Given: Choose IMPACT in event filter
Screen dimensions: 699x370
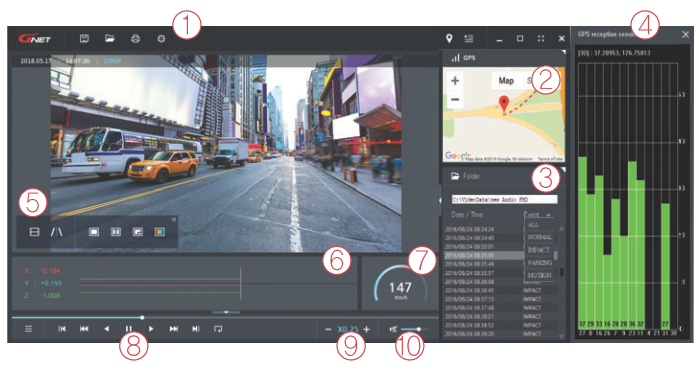Looking at the screenshot, I should pos(539,250).
